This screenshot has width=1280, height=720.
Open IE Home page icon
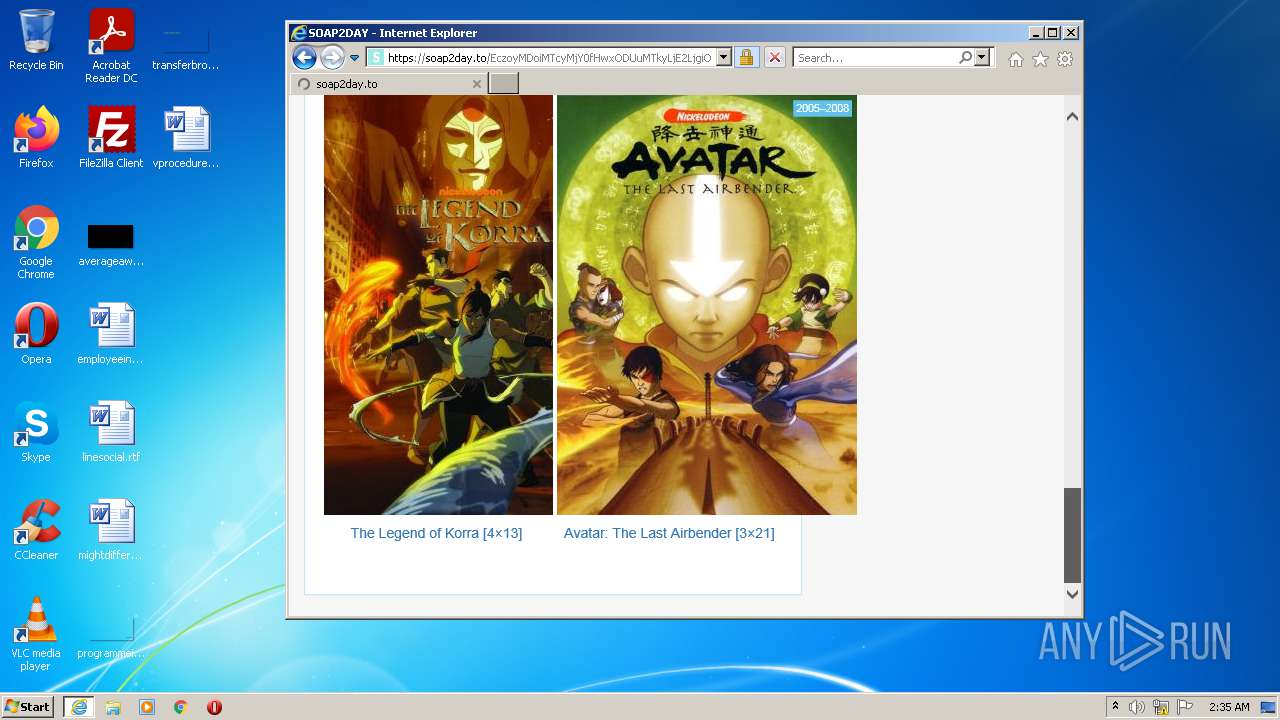coord(1016,59)
